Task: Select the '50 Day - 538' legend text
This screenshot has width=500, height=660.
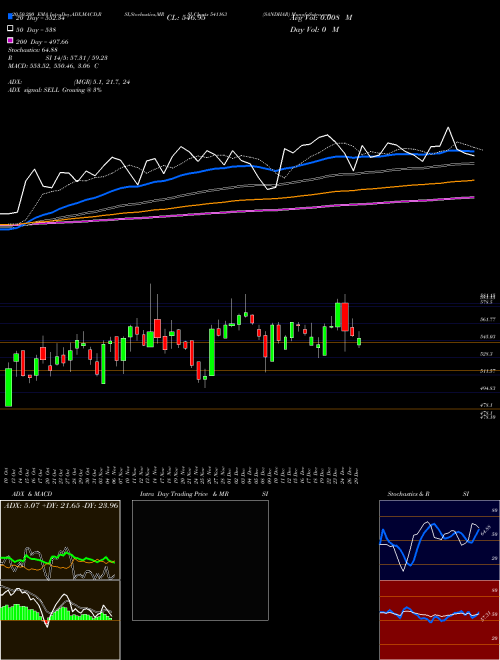Action: tap(36, 29)
